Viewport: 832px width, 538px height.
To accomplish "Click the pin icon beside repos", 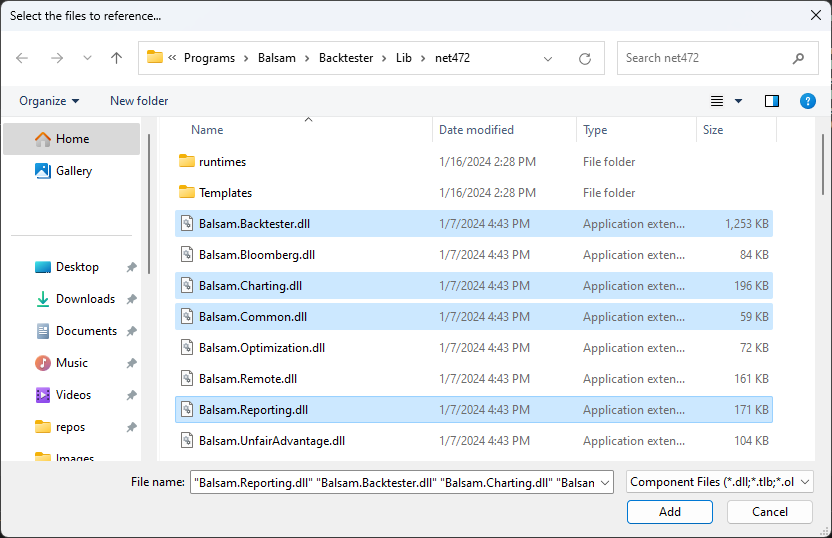I will point(131,427).
